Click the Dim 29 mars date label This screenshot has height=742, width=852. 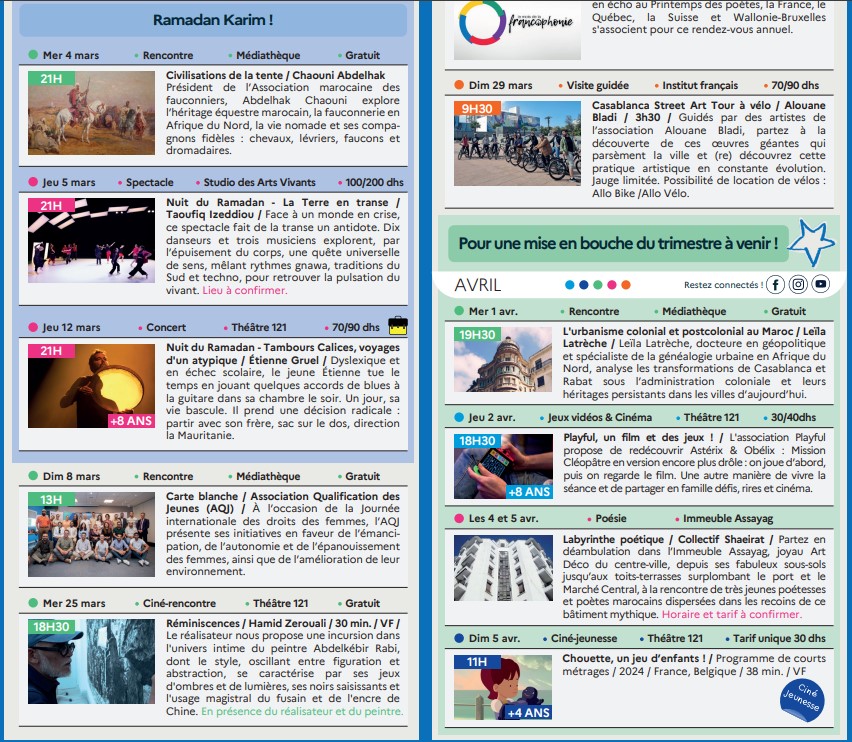pos(500,85)
